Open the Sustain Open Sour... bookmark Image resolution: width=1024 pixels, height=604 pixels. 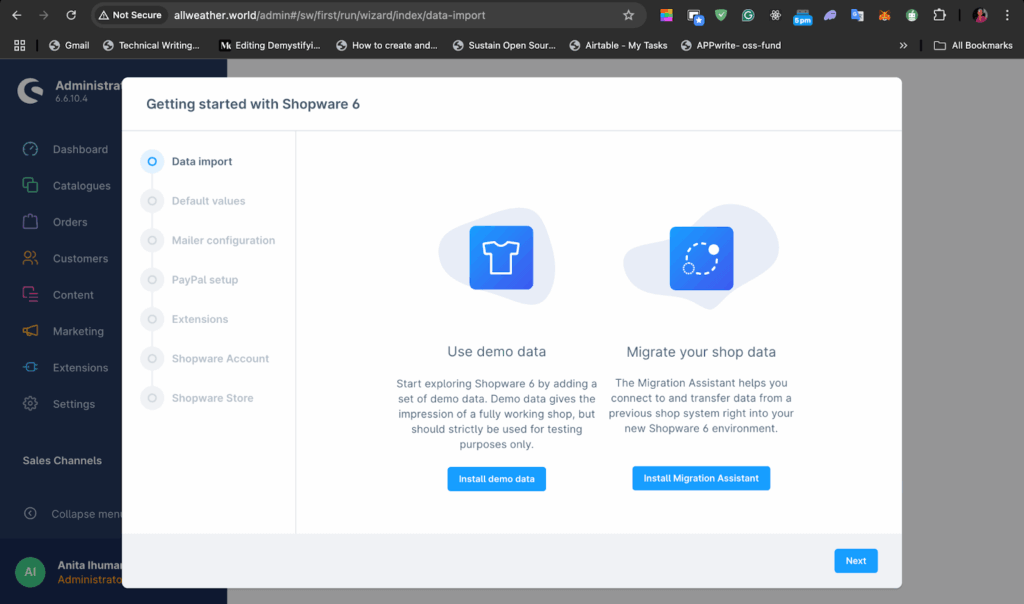[504, 45]
